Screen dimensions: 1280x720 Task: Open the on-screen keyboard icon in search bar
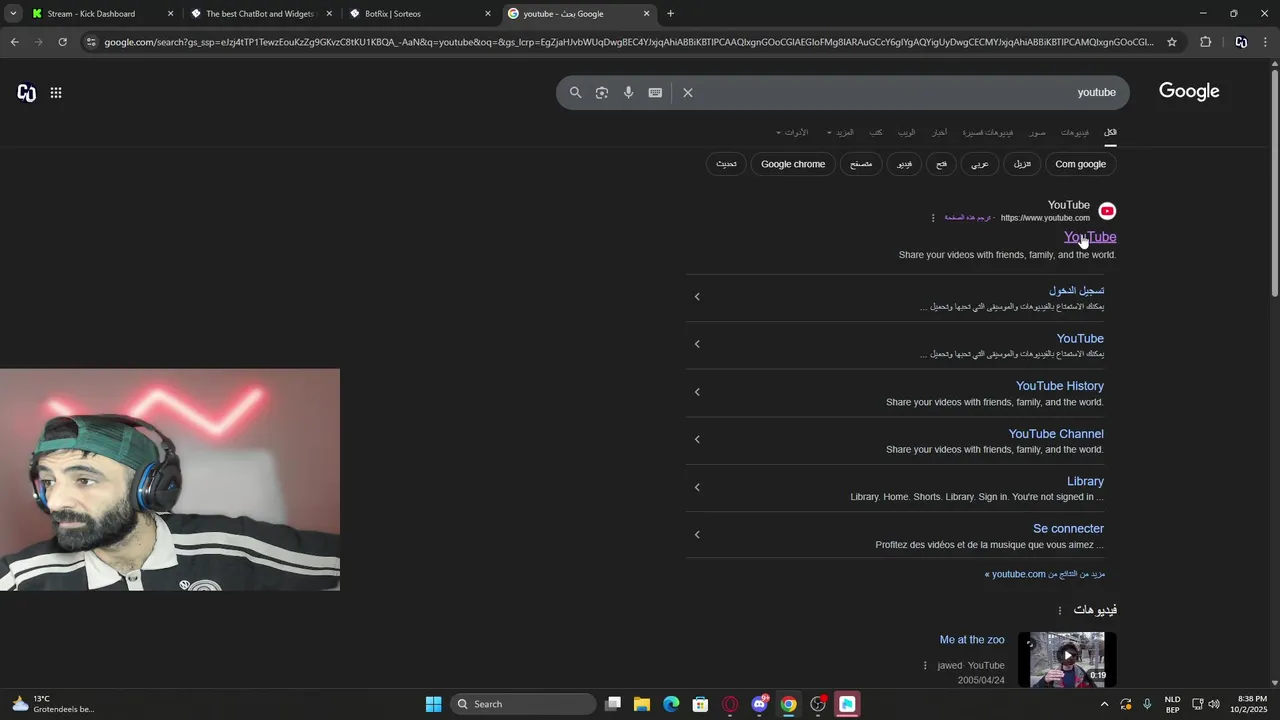[655, 92]
